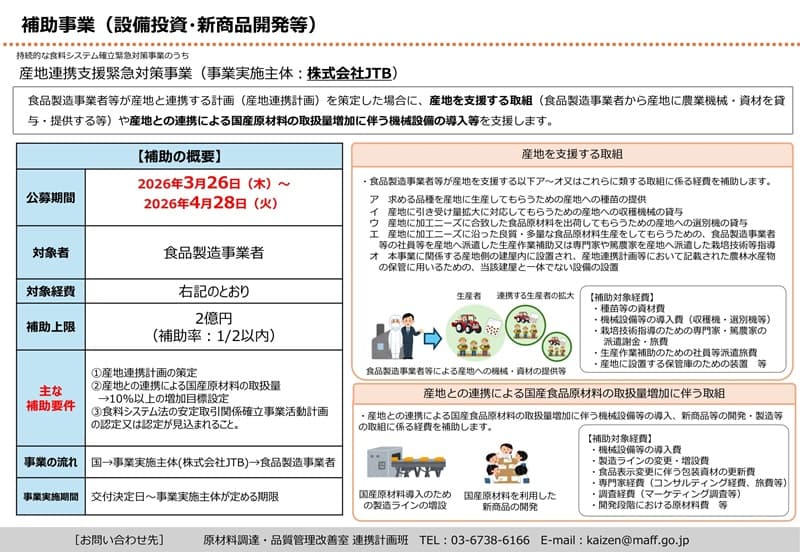This screenshot has width=800, height=552.
Task: Select the red 主な補助要件 label
Action: tap(51, 398)
